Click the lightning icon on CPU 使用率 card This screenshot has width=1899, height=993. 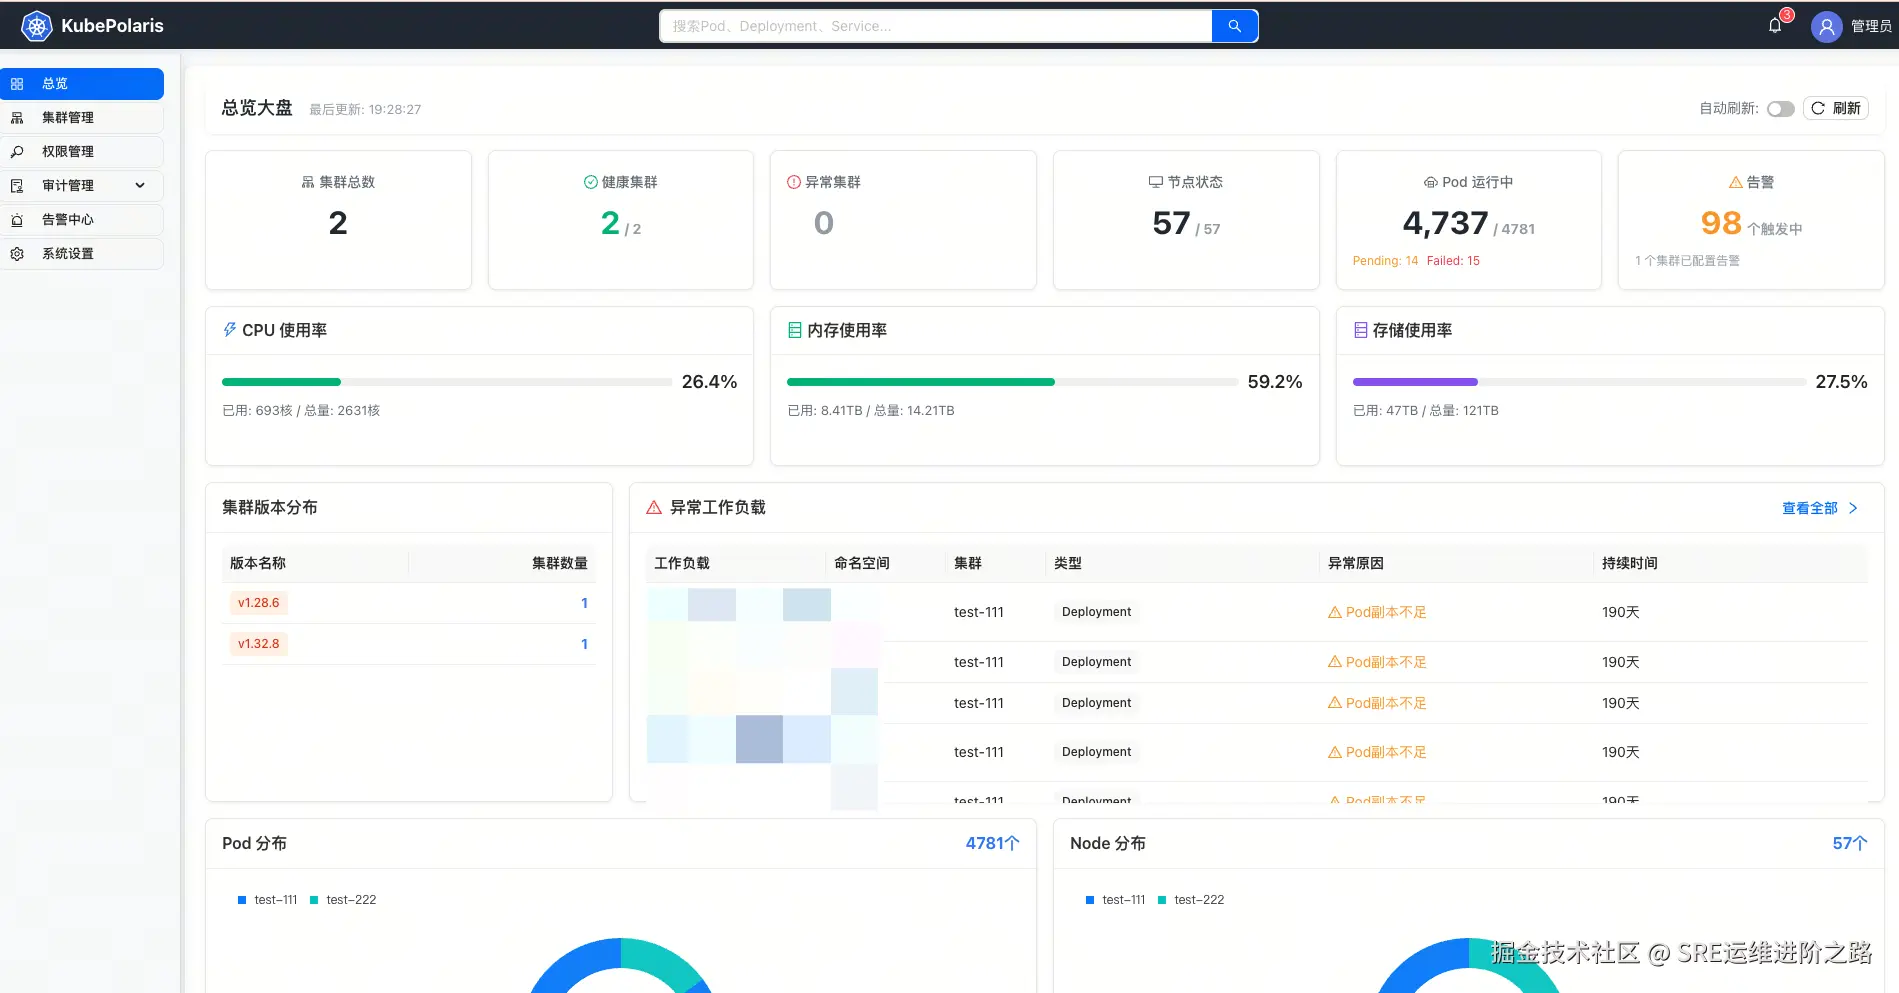click(230, 330)
